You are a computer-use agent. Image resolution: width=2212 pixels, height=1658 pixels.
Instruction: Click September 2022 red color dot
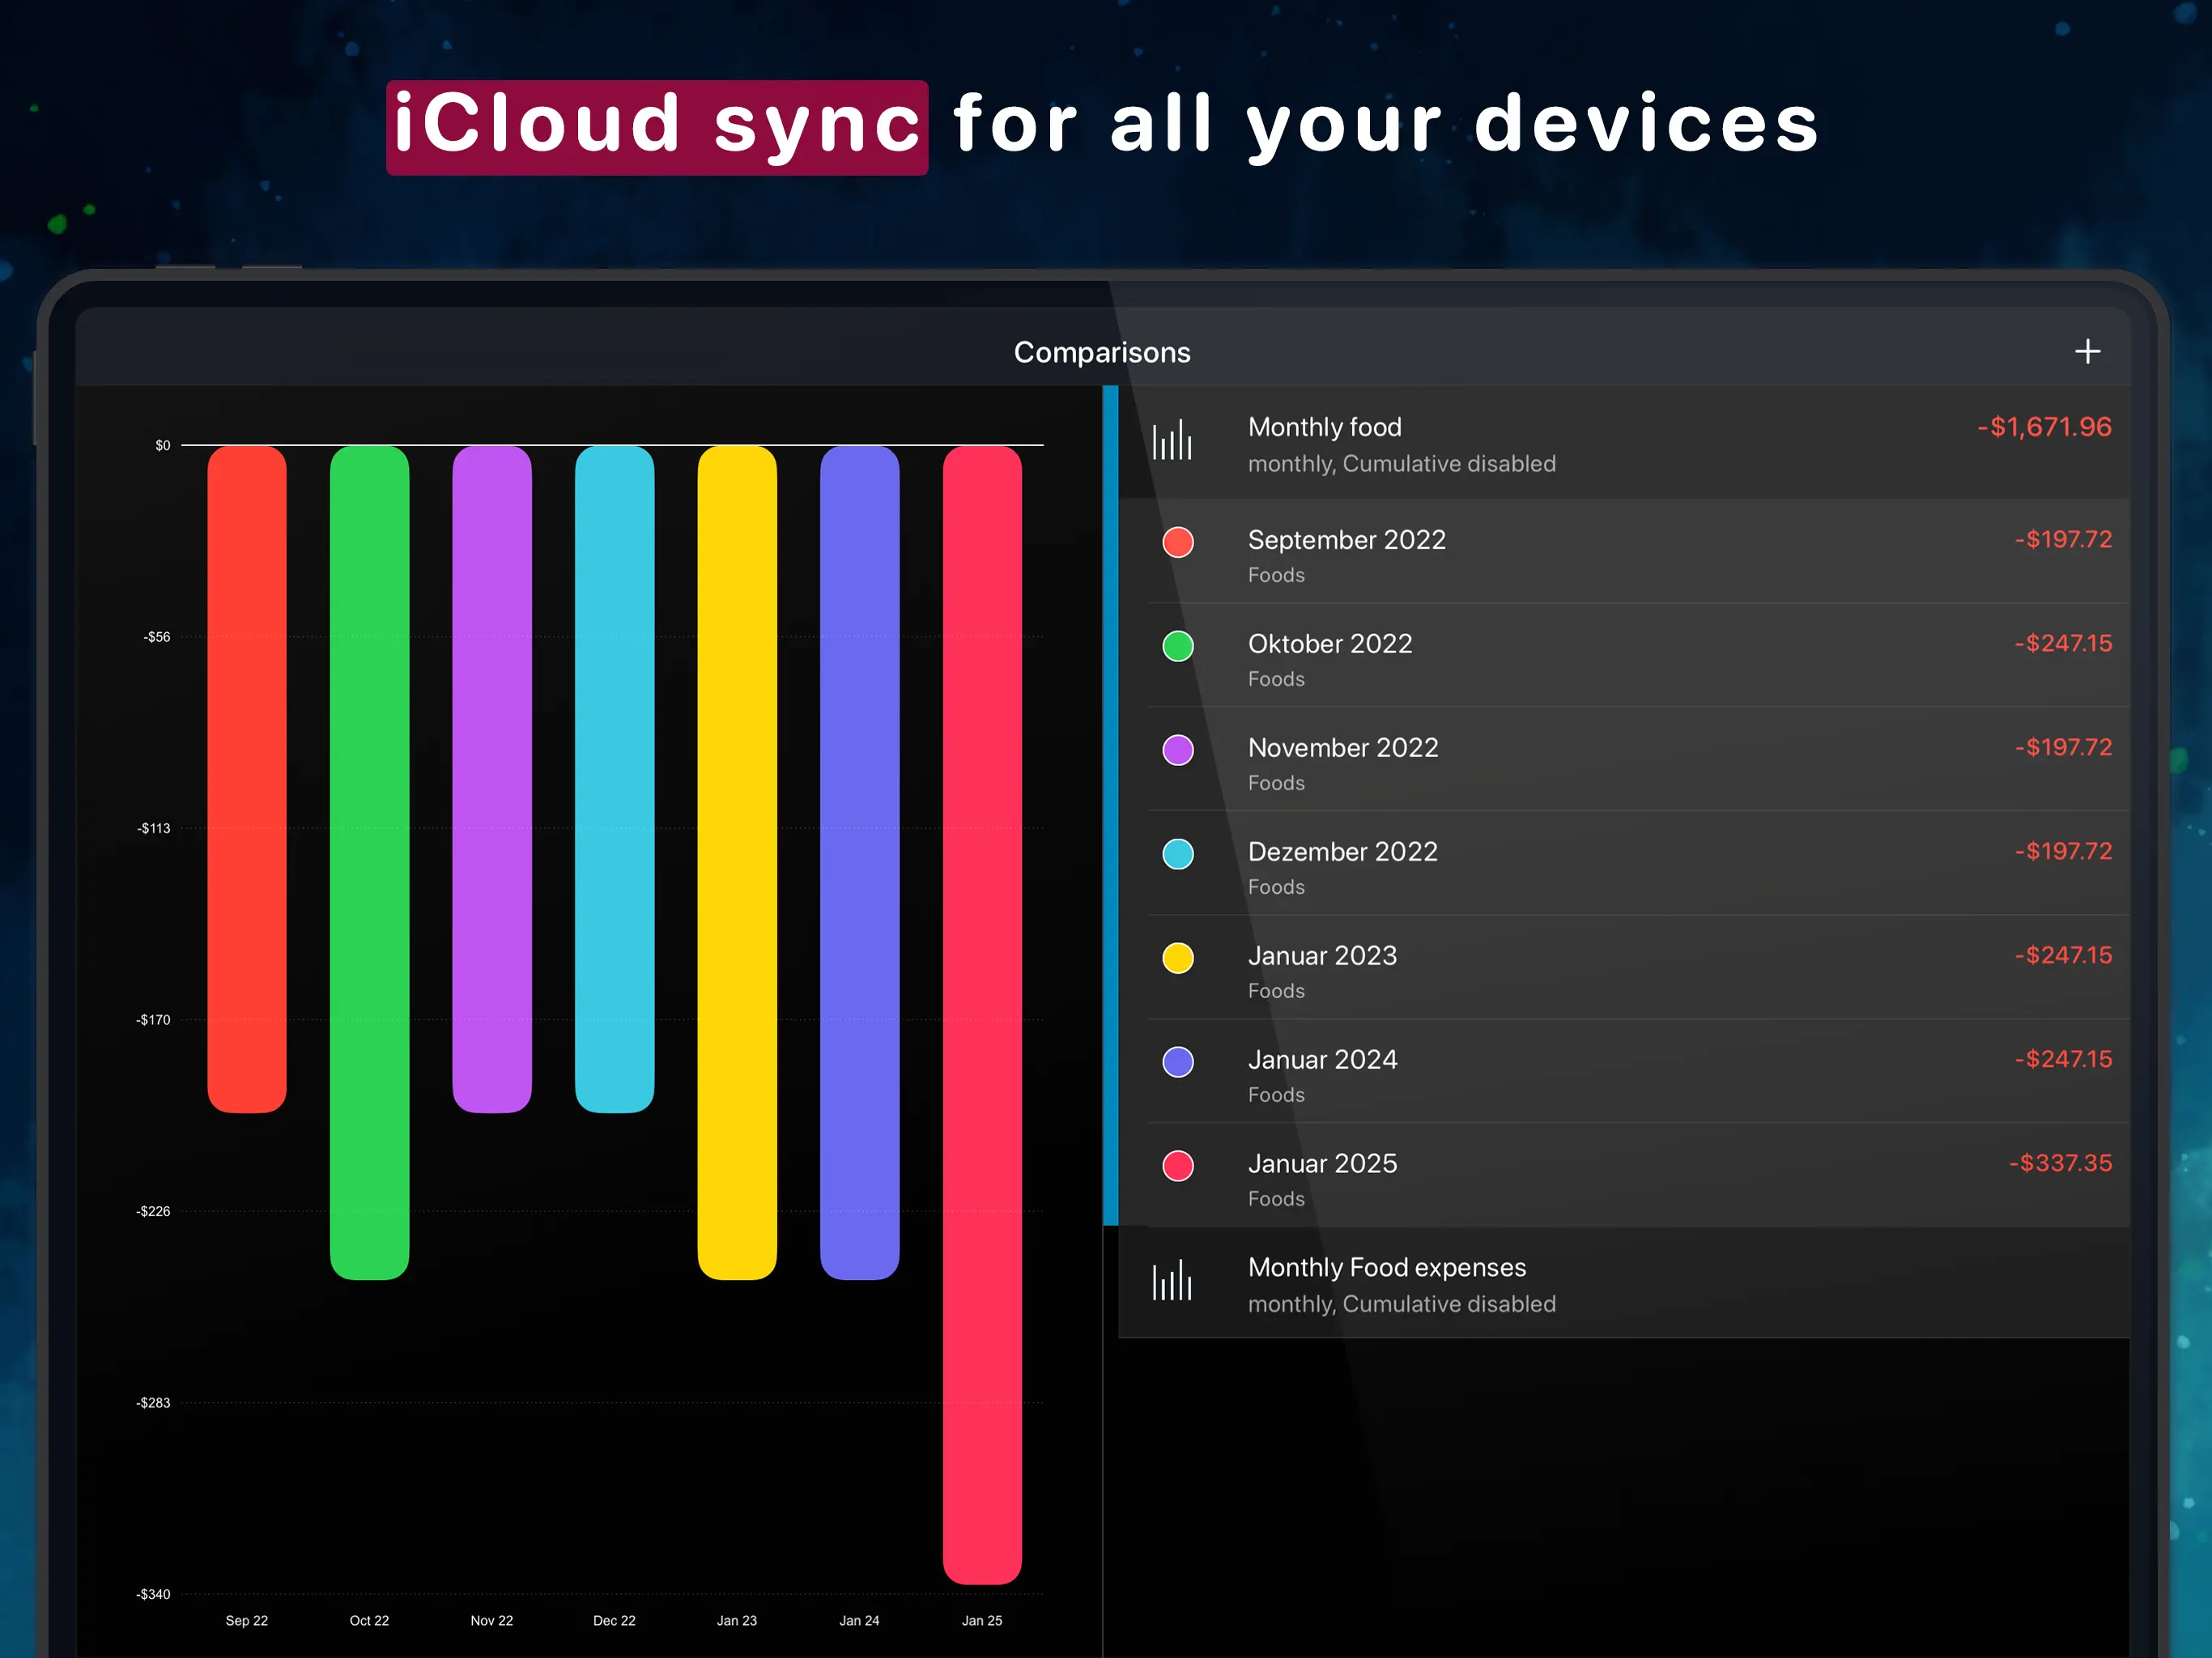point(1178,542)
